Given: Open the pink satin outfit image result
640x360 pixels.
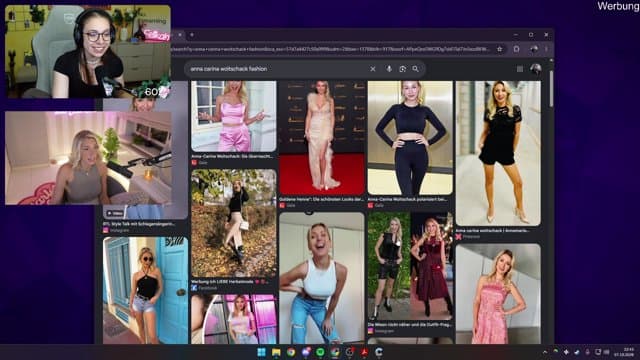Looking at the screenshot, I should 233,116.
